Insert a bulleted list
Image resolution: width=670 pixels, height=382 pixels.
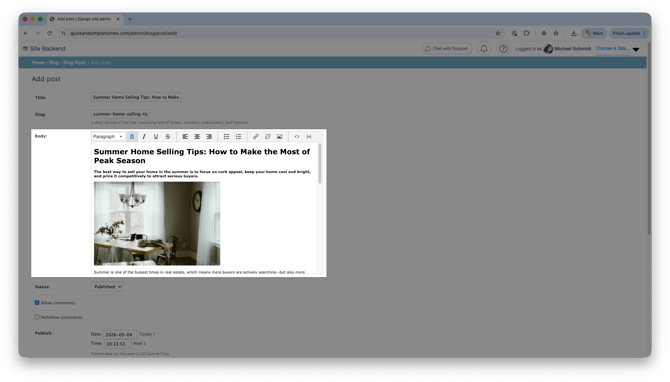click(x=226, y=137)
